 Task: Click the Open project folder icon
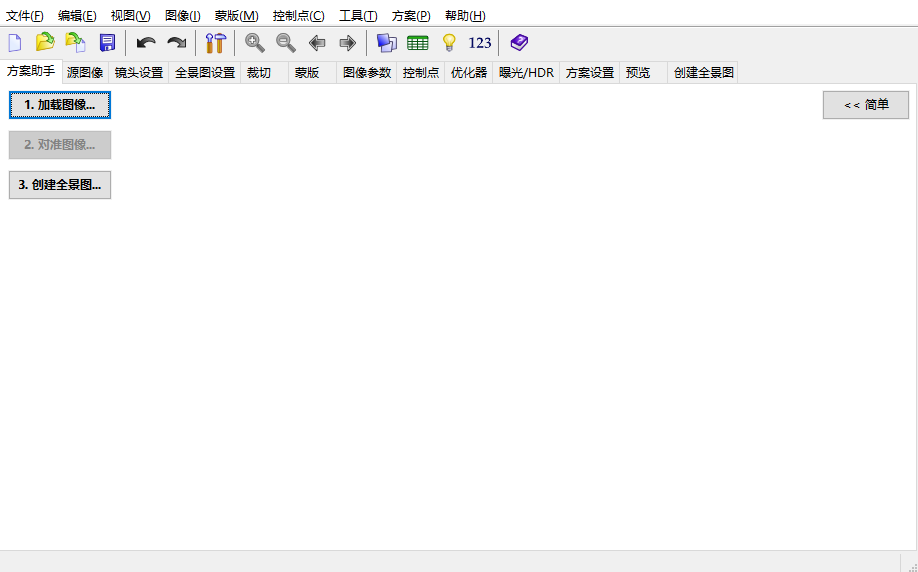(45, 42)
